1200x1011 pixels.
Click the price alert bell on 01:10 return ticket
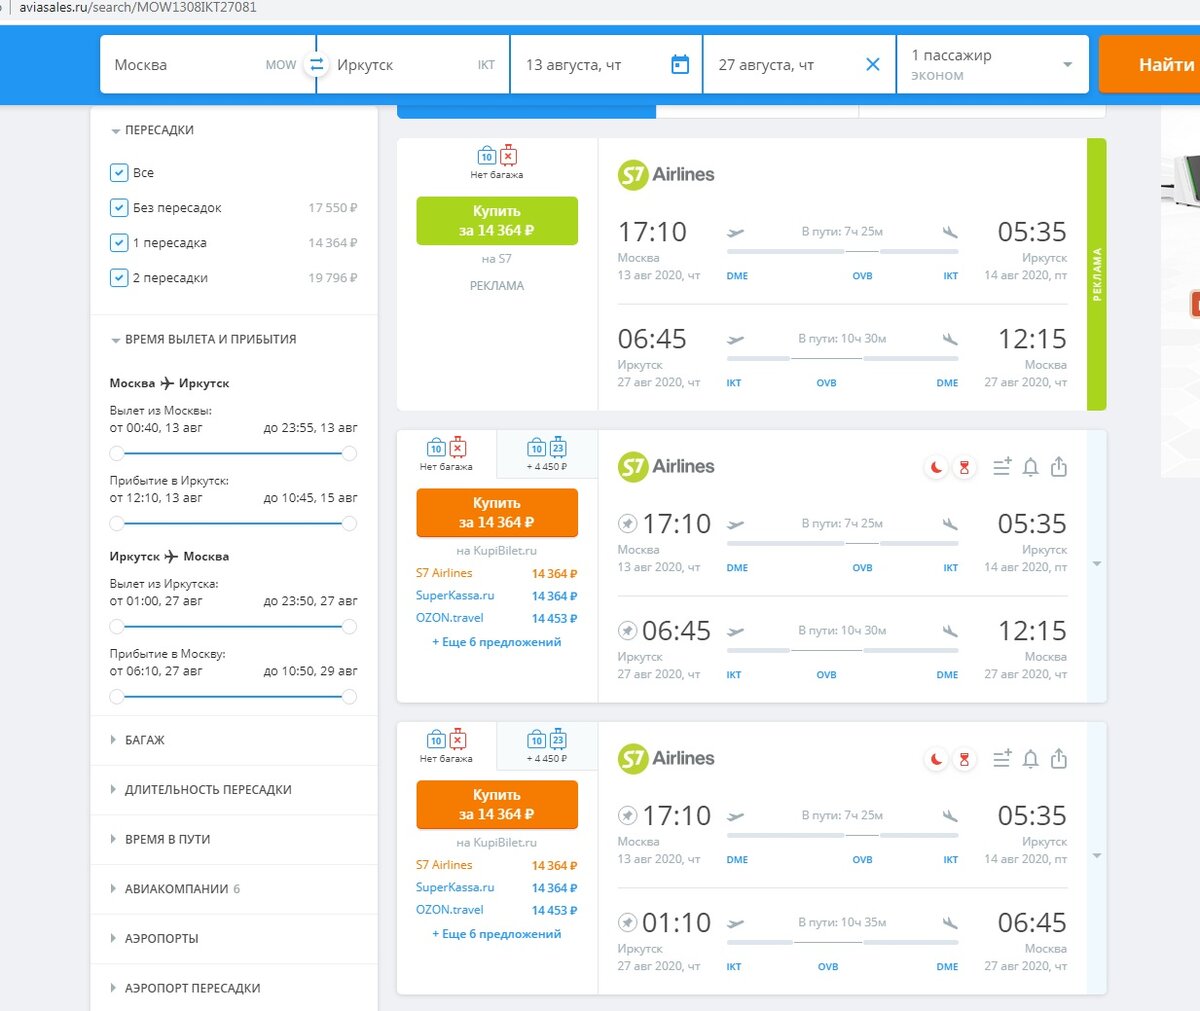click(x=1031, y=759)
